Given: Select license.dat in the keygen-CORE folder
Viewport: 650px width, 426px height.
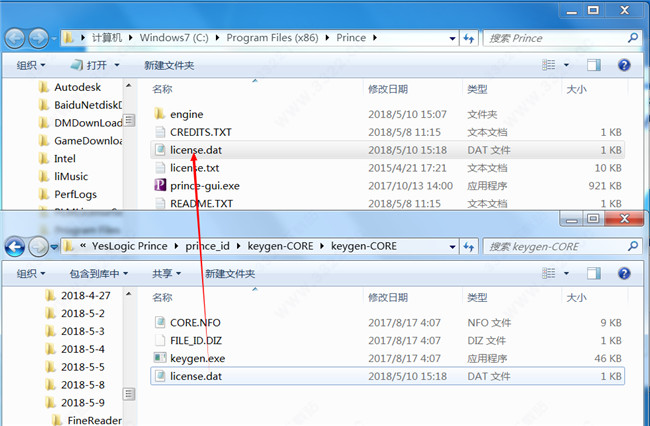Looking at the screenshot, I should pyautogui.click(x=387, y=376).
